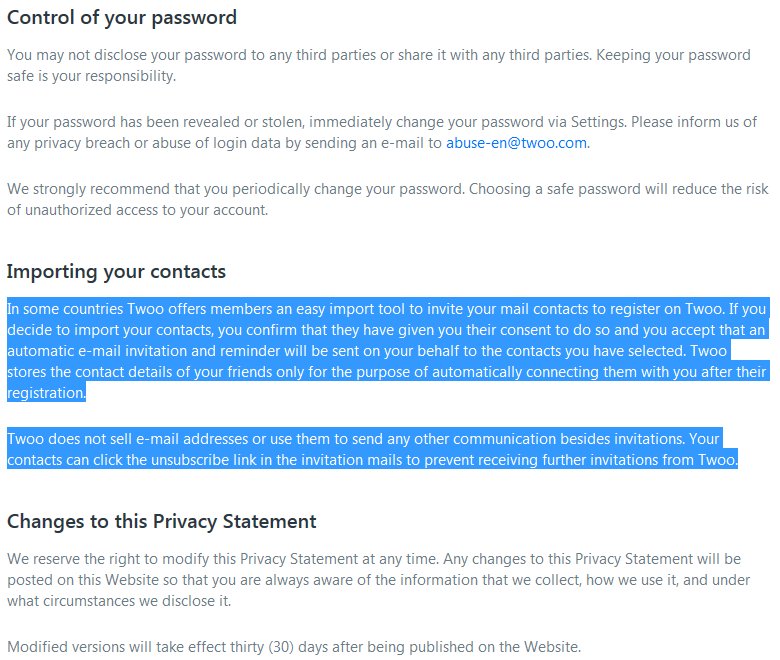Click the paragraph "We reserve the right to modify"

pos(379,580)
